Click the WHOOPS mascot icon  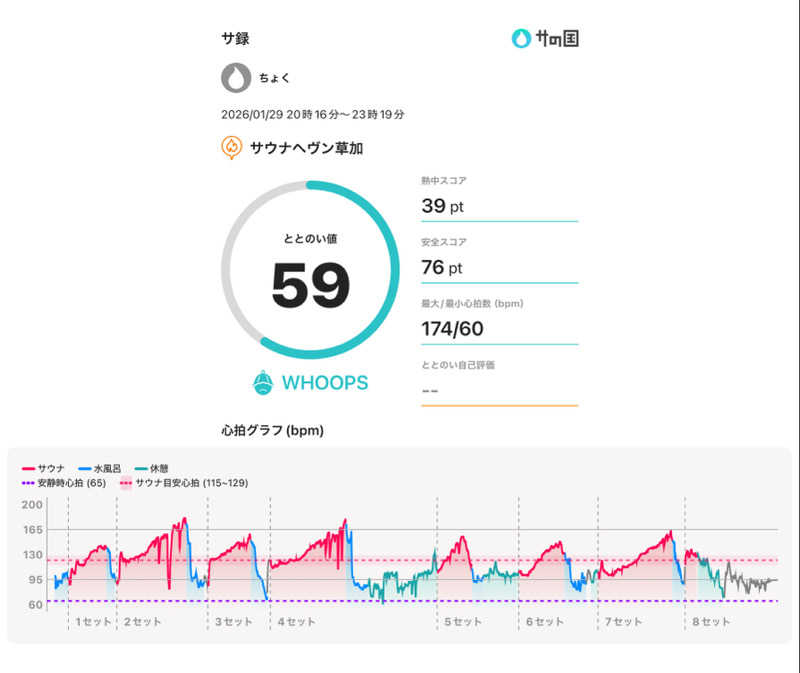(x=262, y=382)
